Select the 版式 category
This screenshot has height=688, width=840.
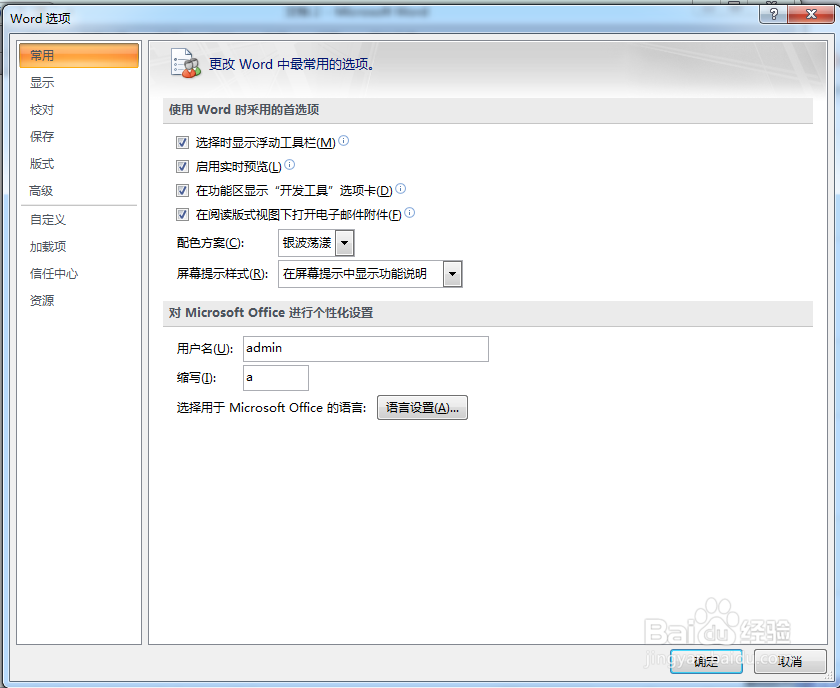(79, 164)
